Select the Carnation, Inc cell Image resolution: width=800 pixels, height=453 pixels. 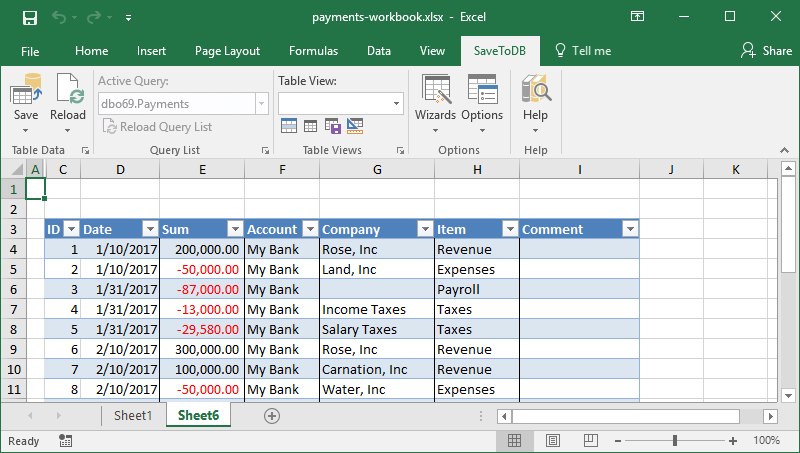[377, 369]
